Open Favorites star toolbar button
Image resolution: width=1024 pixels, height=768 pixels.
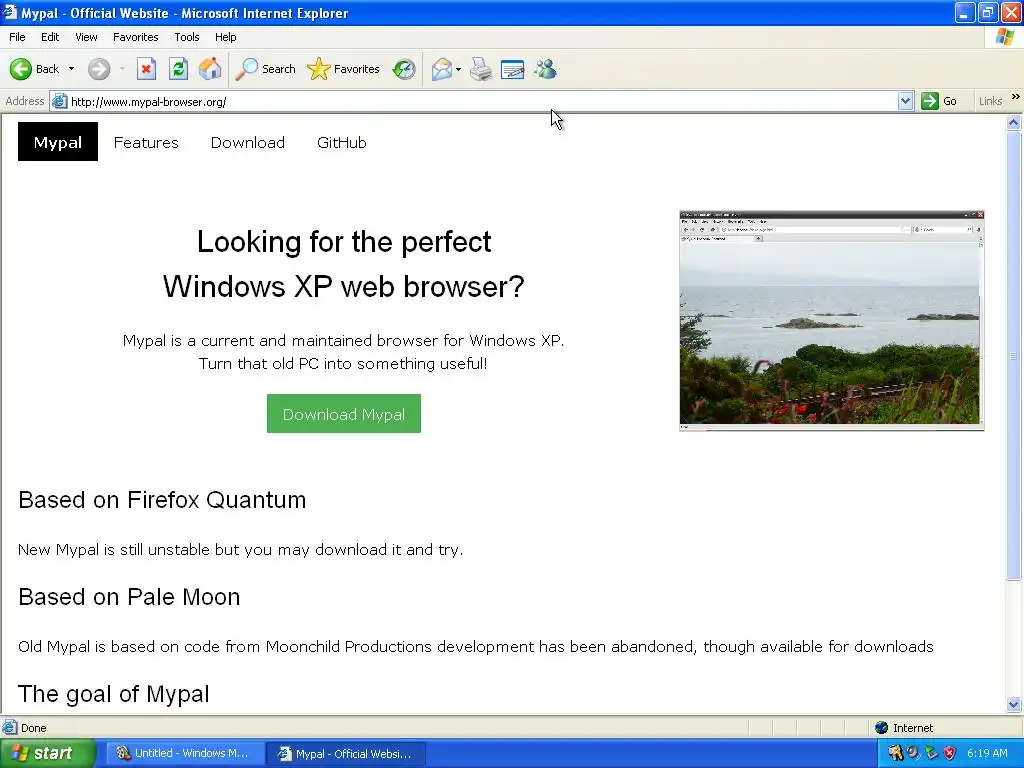coord(344,69)
